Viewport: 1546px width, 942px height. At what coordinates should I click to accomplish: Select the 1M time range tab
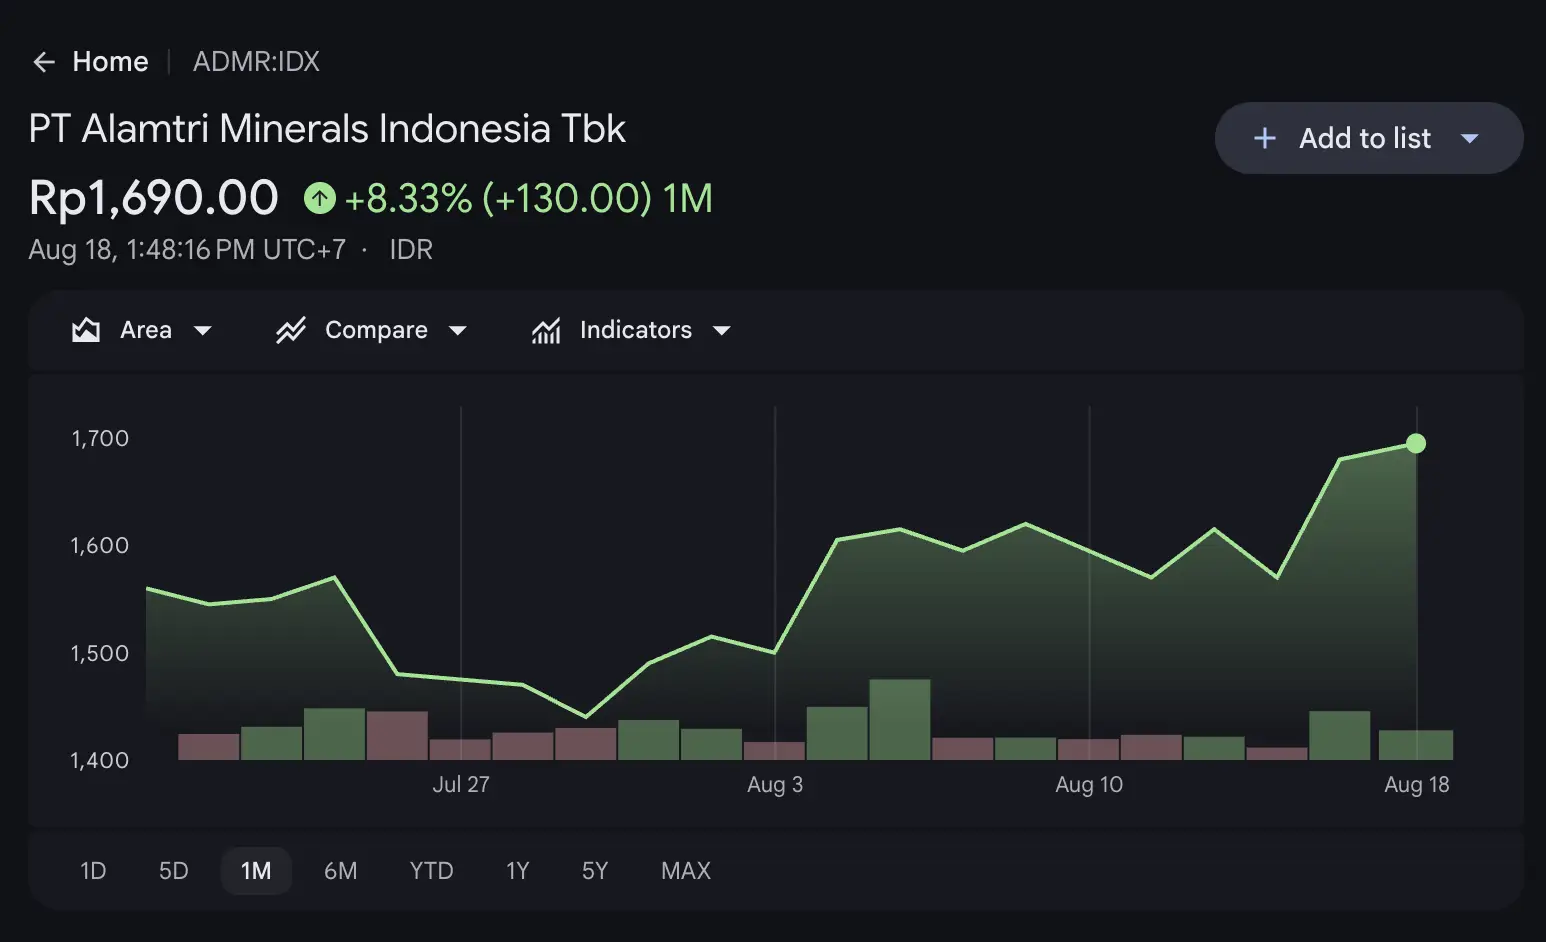pos(256,871)
